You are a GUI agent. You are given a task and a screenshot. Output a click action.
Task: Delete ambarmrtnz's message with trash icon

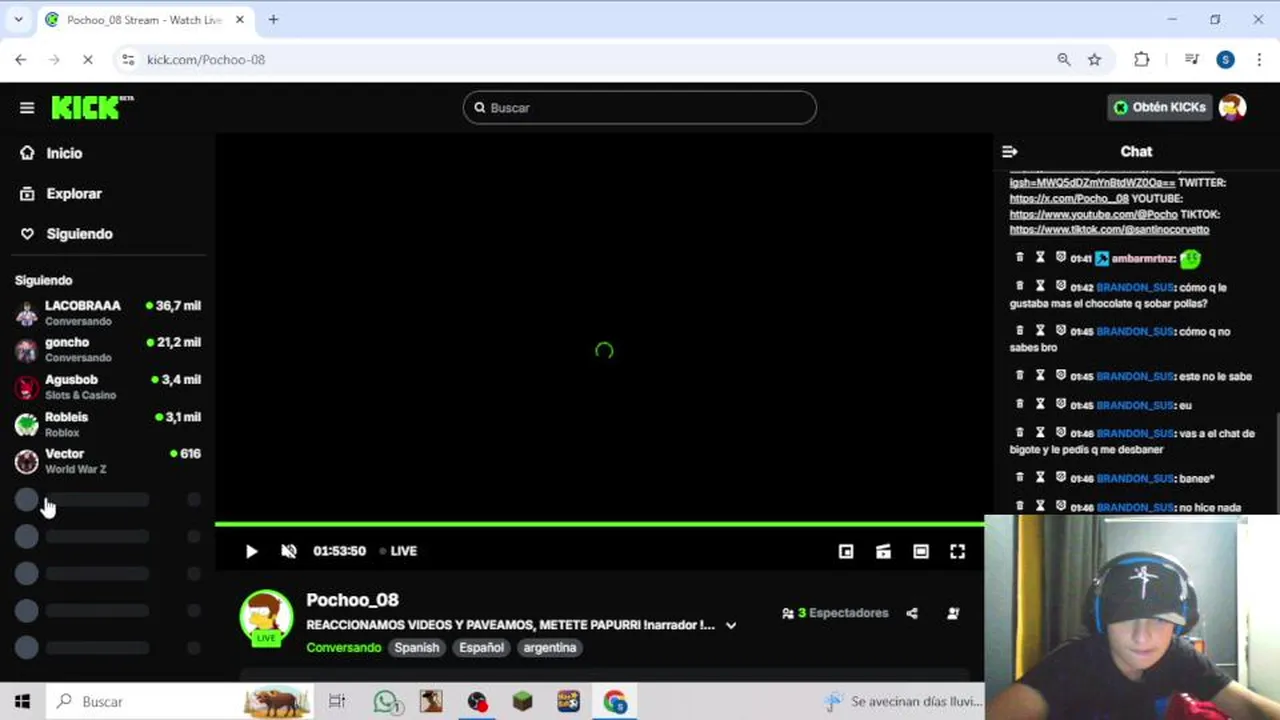pyautogui.click(x=1020, y=258)
